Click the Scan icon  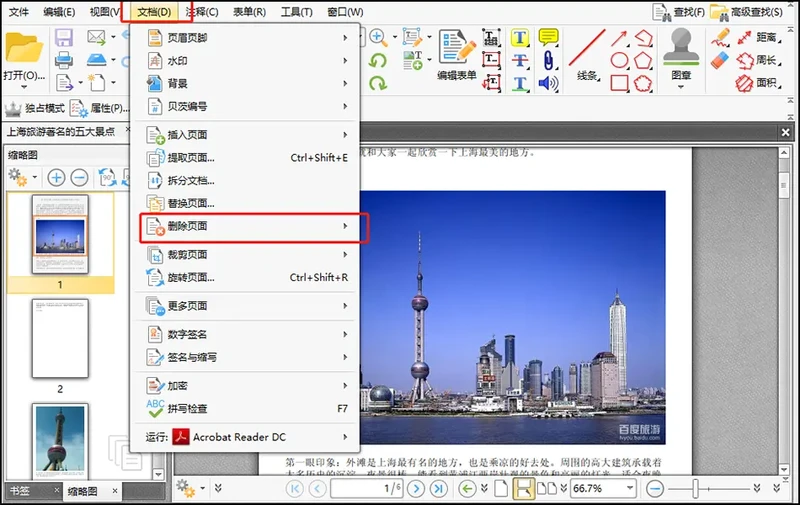tap(96, 60)
